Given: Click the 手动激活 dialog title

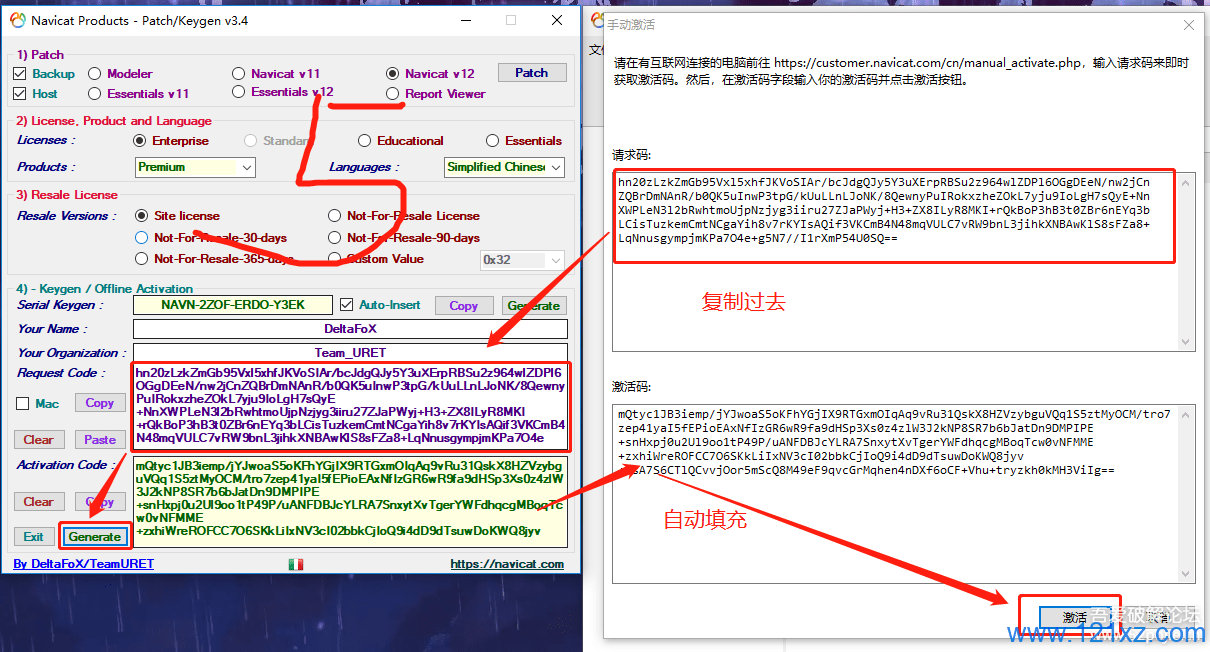Looking at the screenshot, I should (x=632, y=24).
